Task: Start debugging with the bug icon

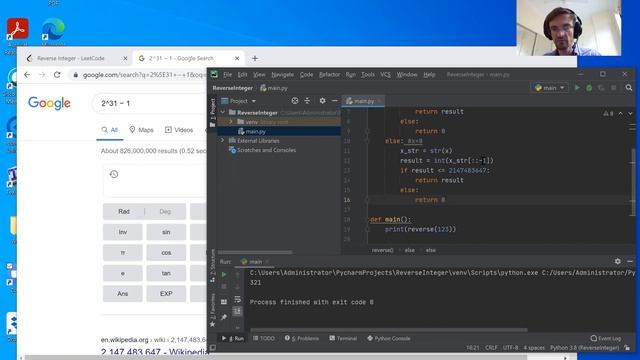Action: (x=589, y=88)
